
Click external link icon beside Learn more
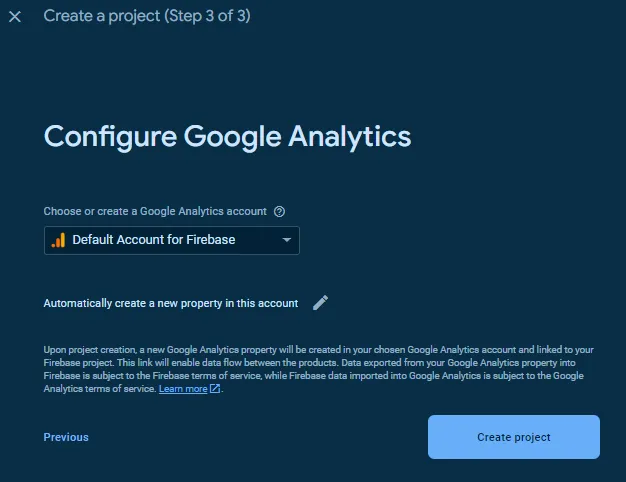[215, 388]
